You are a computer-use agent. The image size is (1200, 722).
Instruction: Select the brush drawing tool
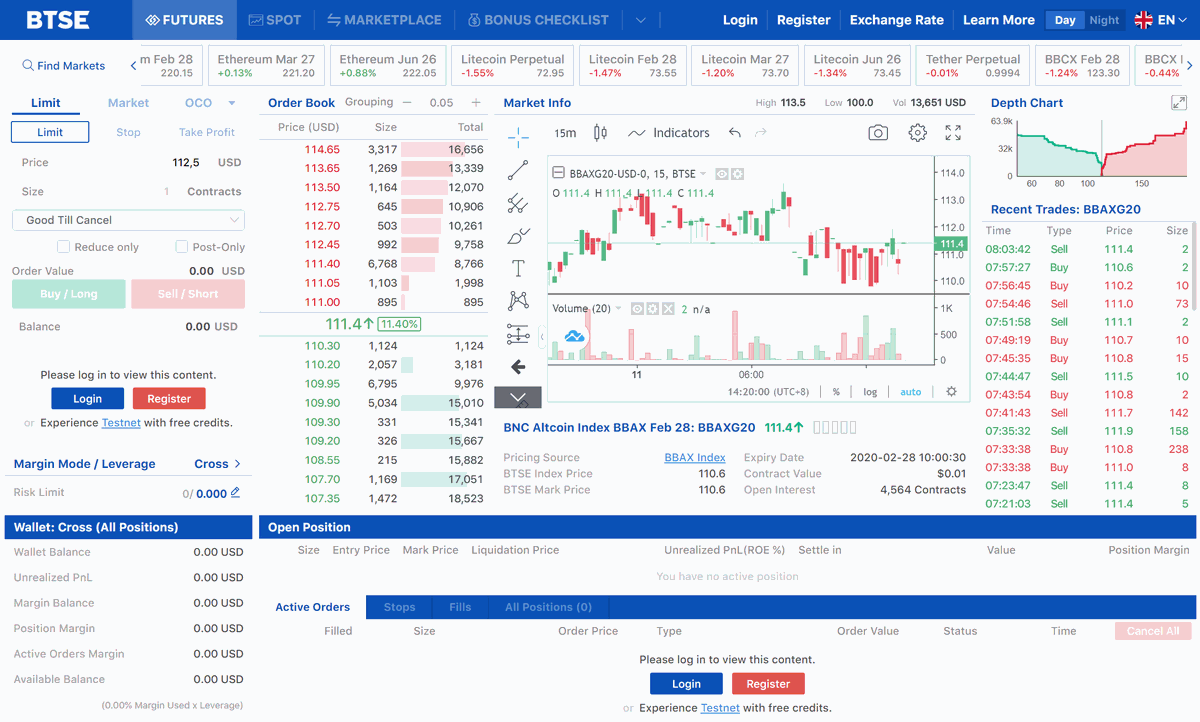click(518, 236)
